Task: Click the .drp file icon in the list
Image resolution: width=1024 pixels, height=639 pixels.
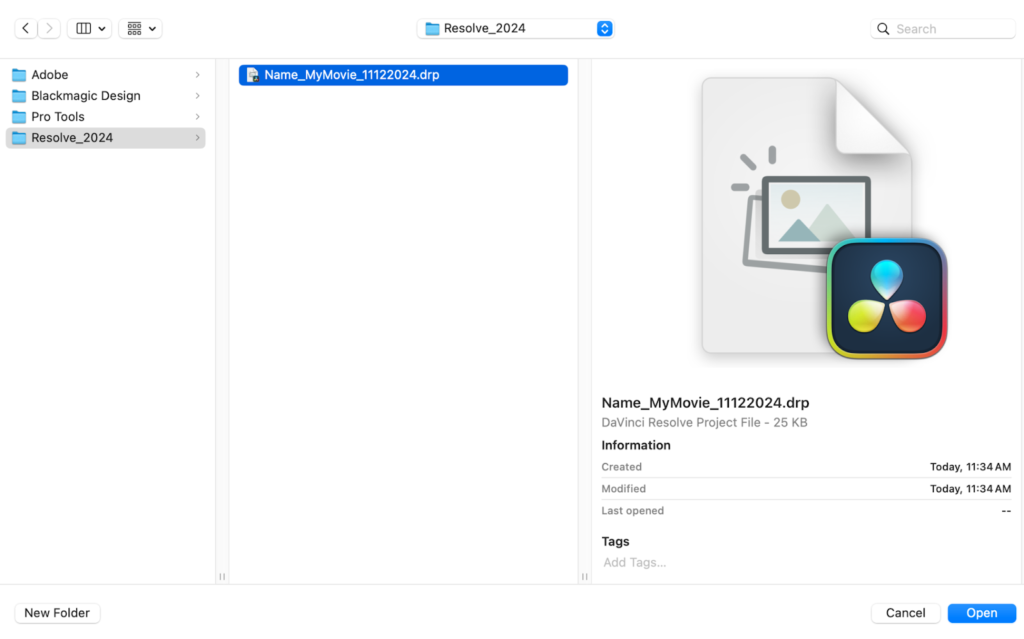Action: point(253,75)
